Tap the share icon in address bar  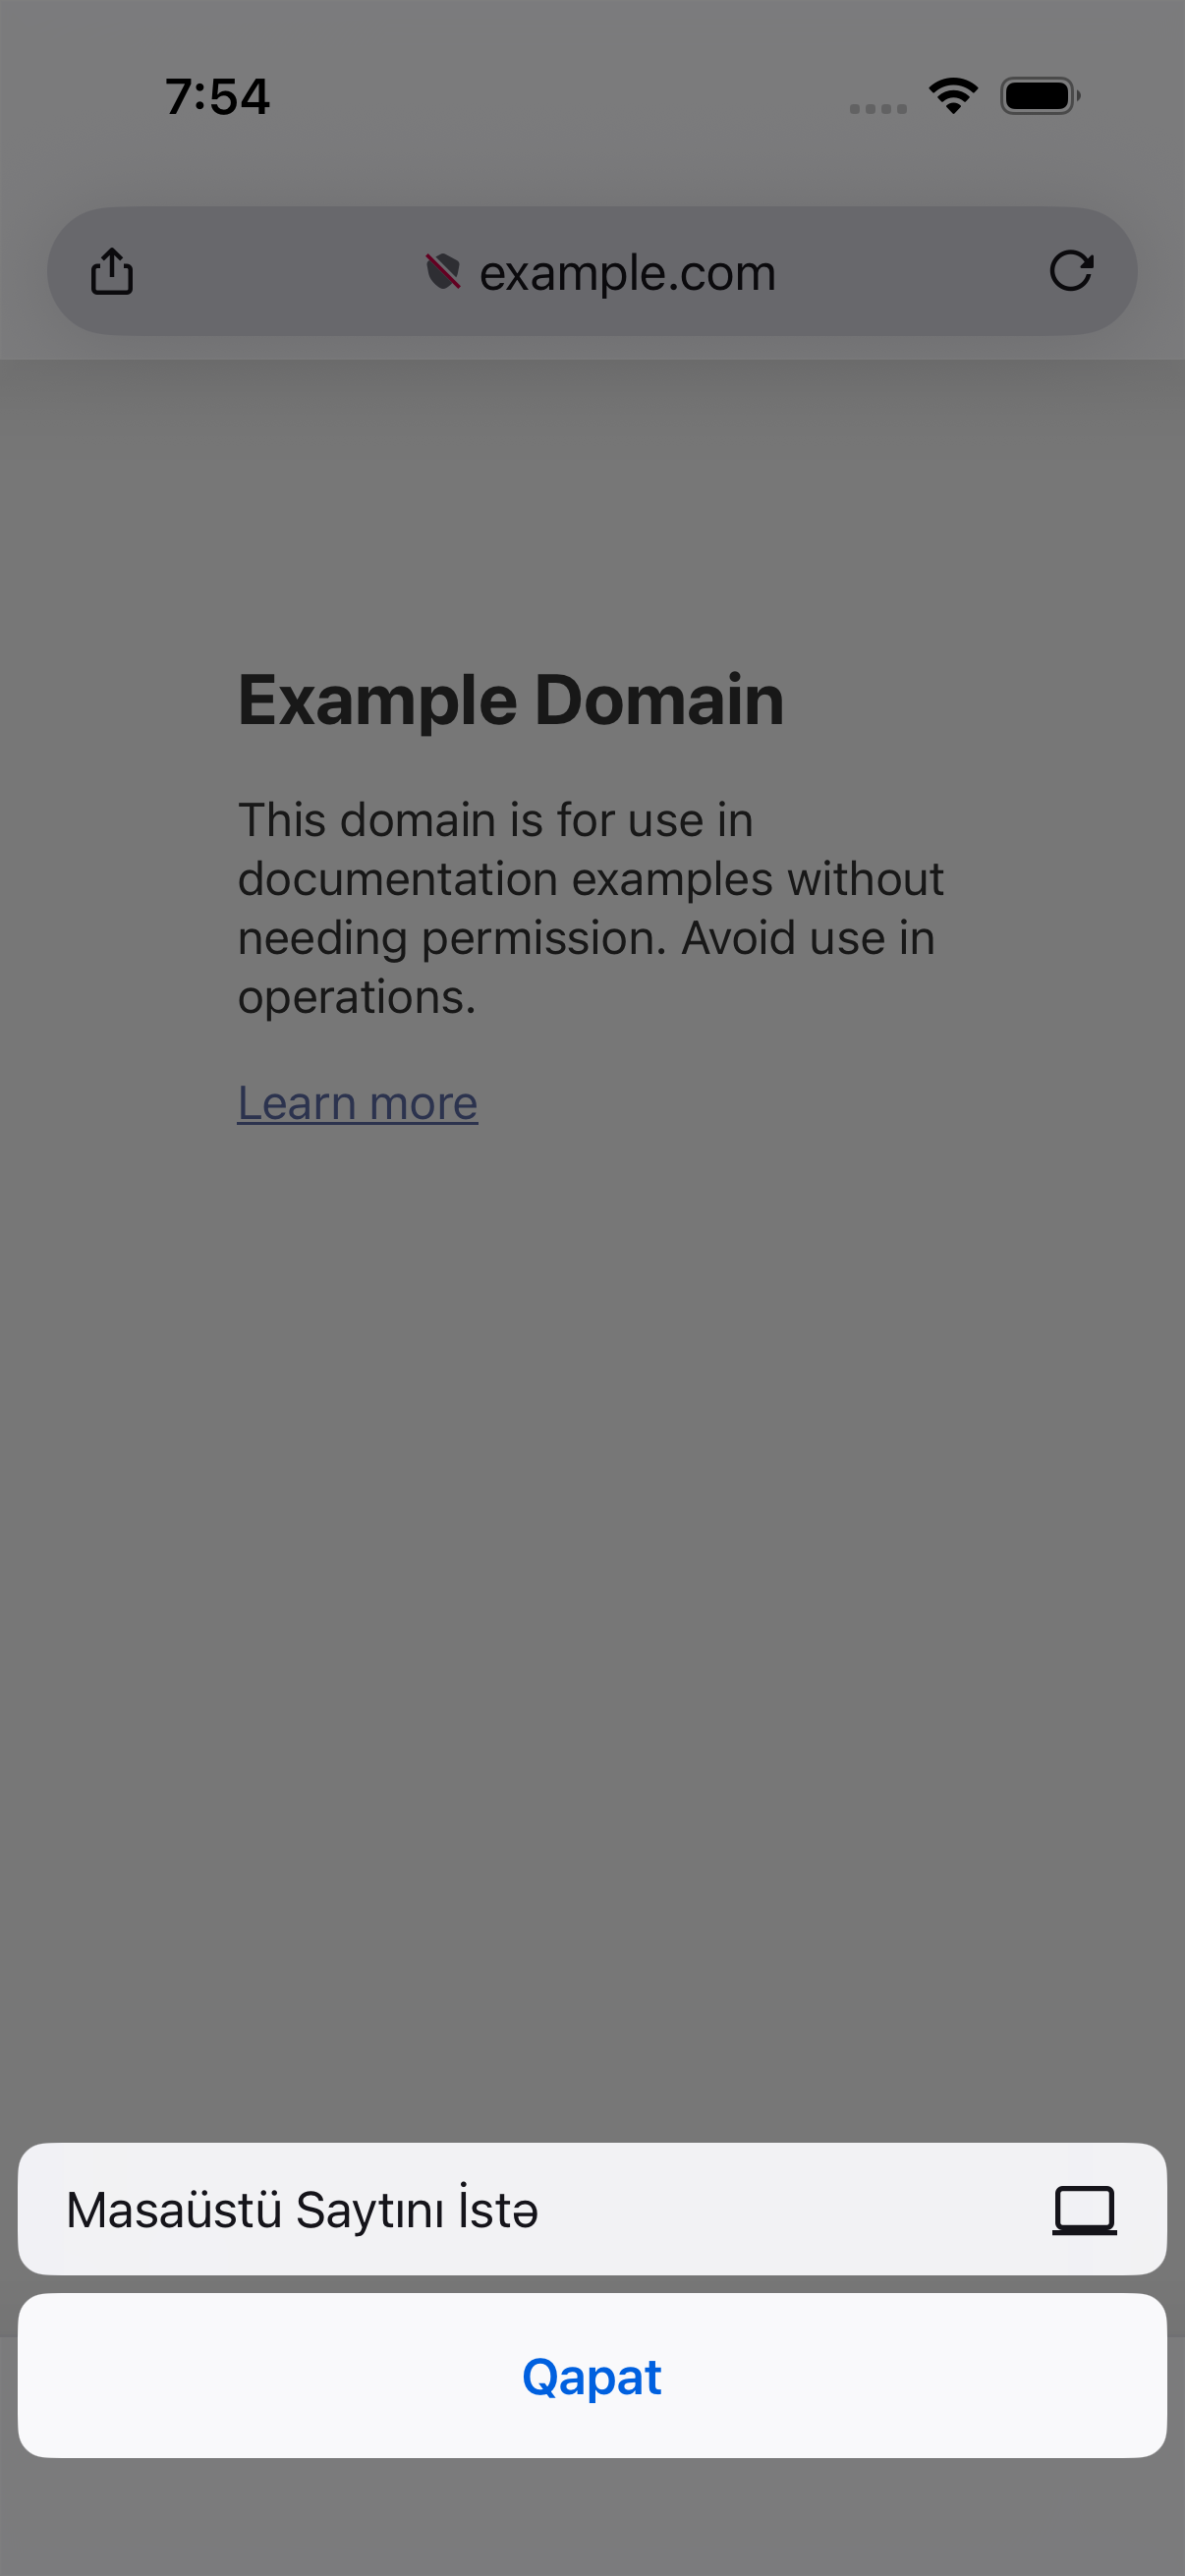click(x=112, y=271)
